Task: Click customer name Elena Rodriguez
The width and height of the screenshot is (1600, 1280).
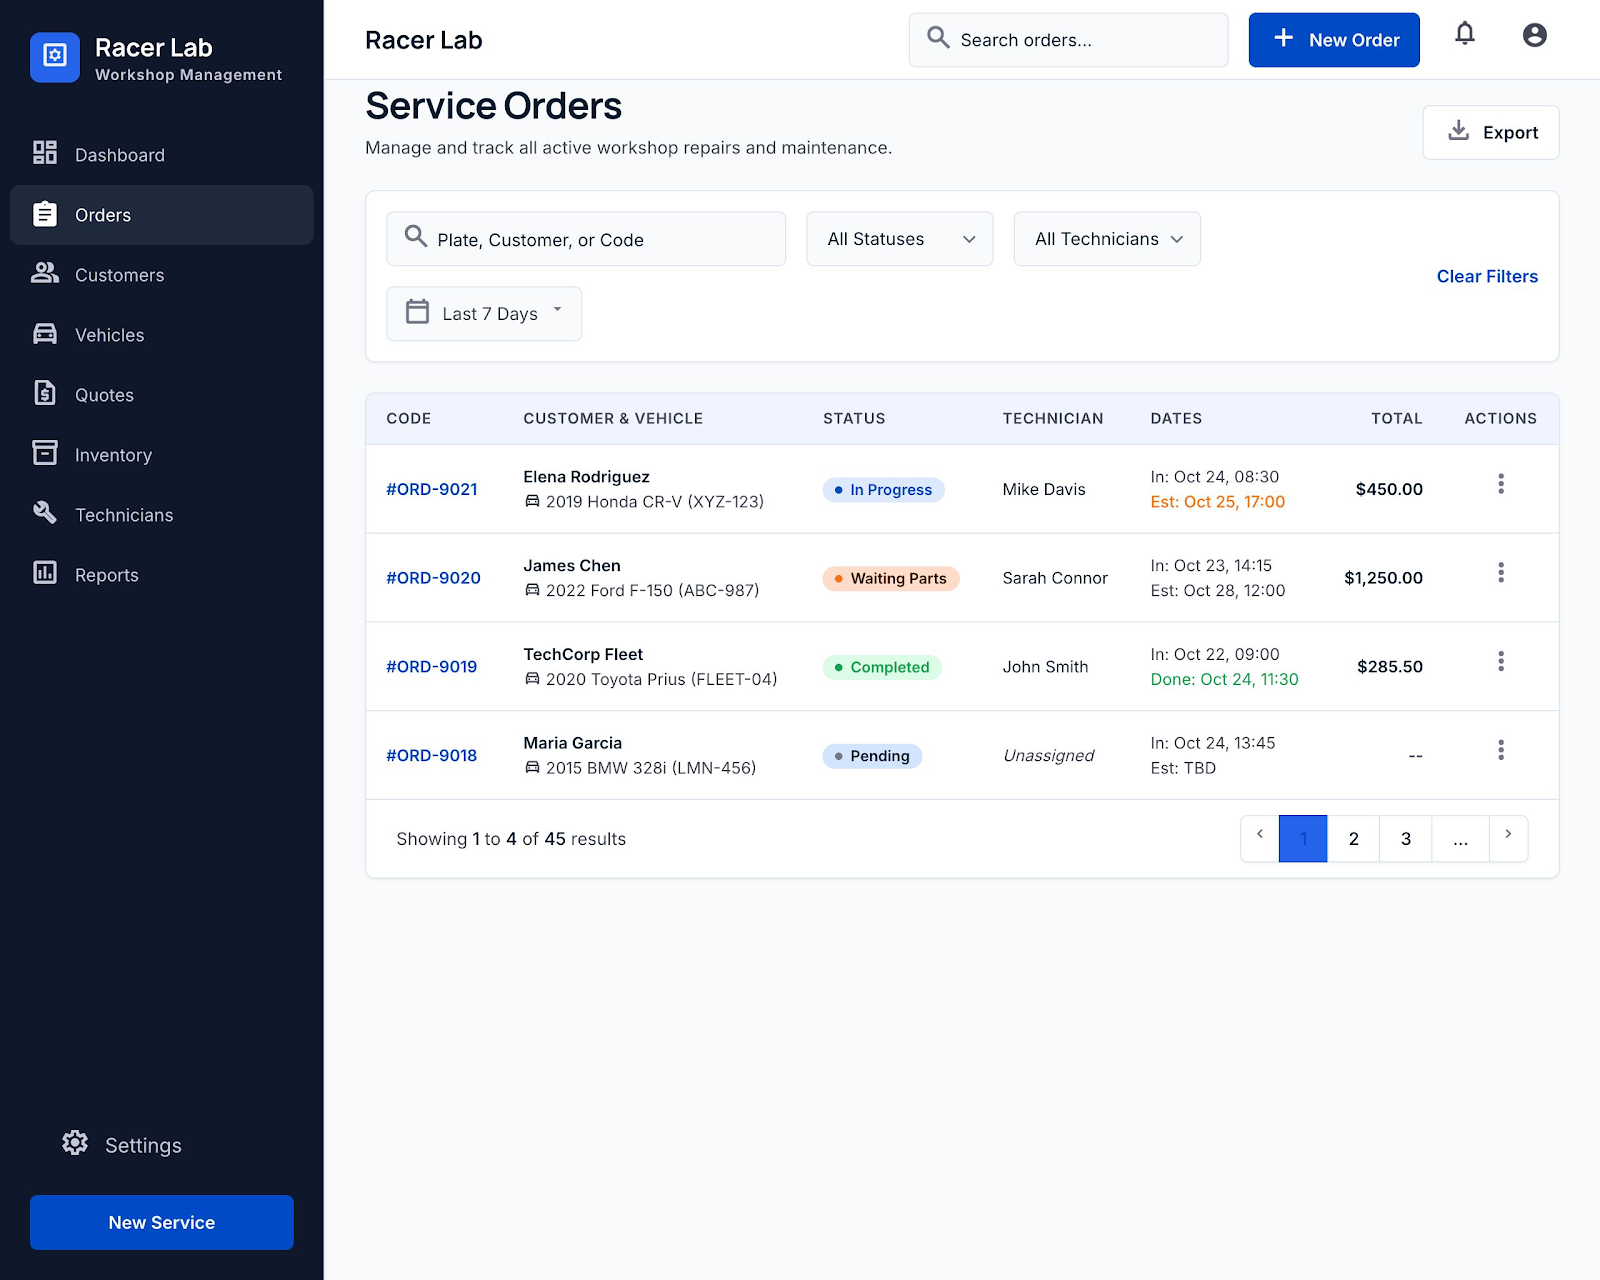Action: (586, 477)
